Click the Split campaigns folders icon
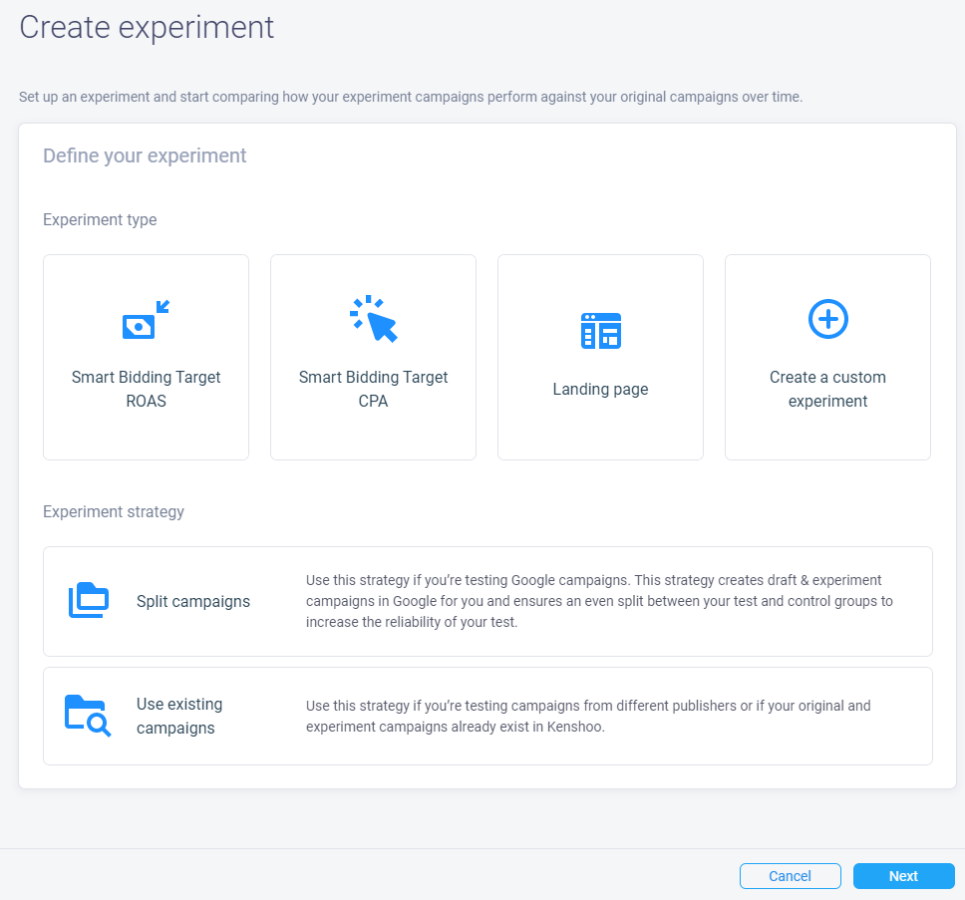965x900 pixels. (89, 600)
